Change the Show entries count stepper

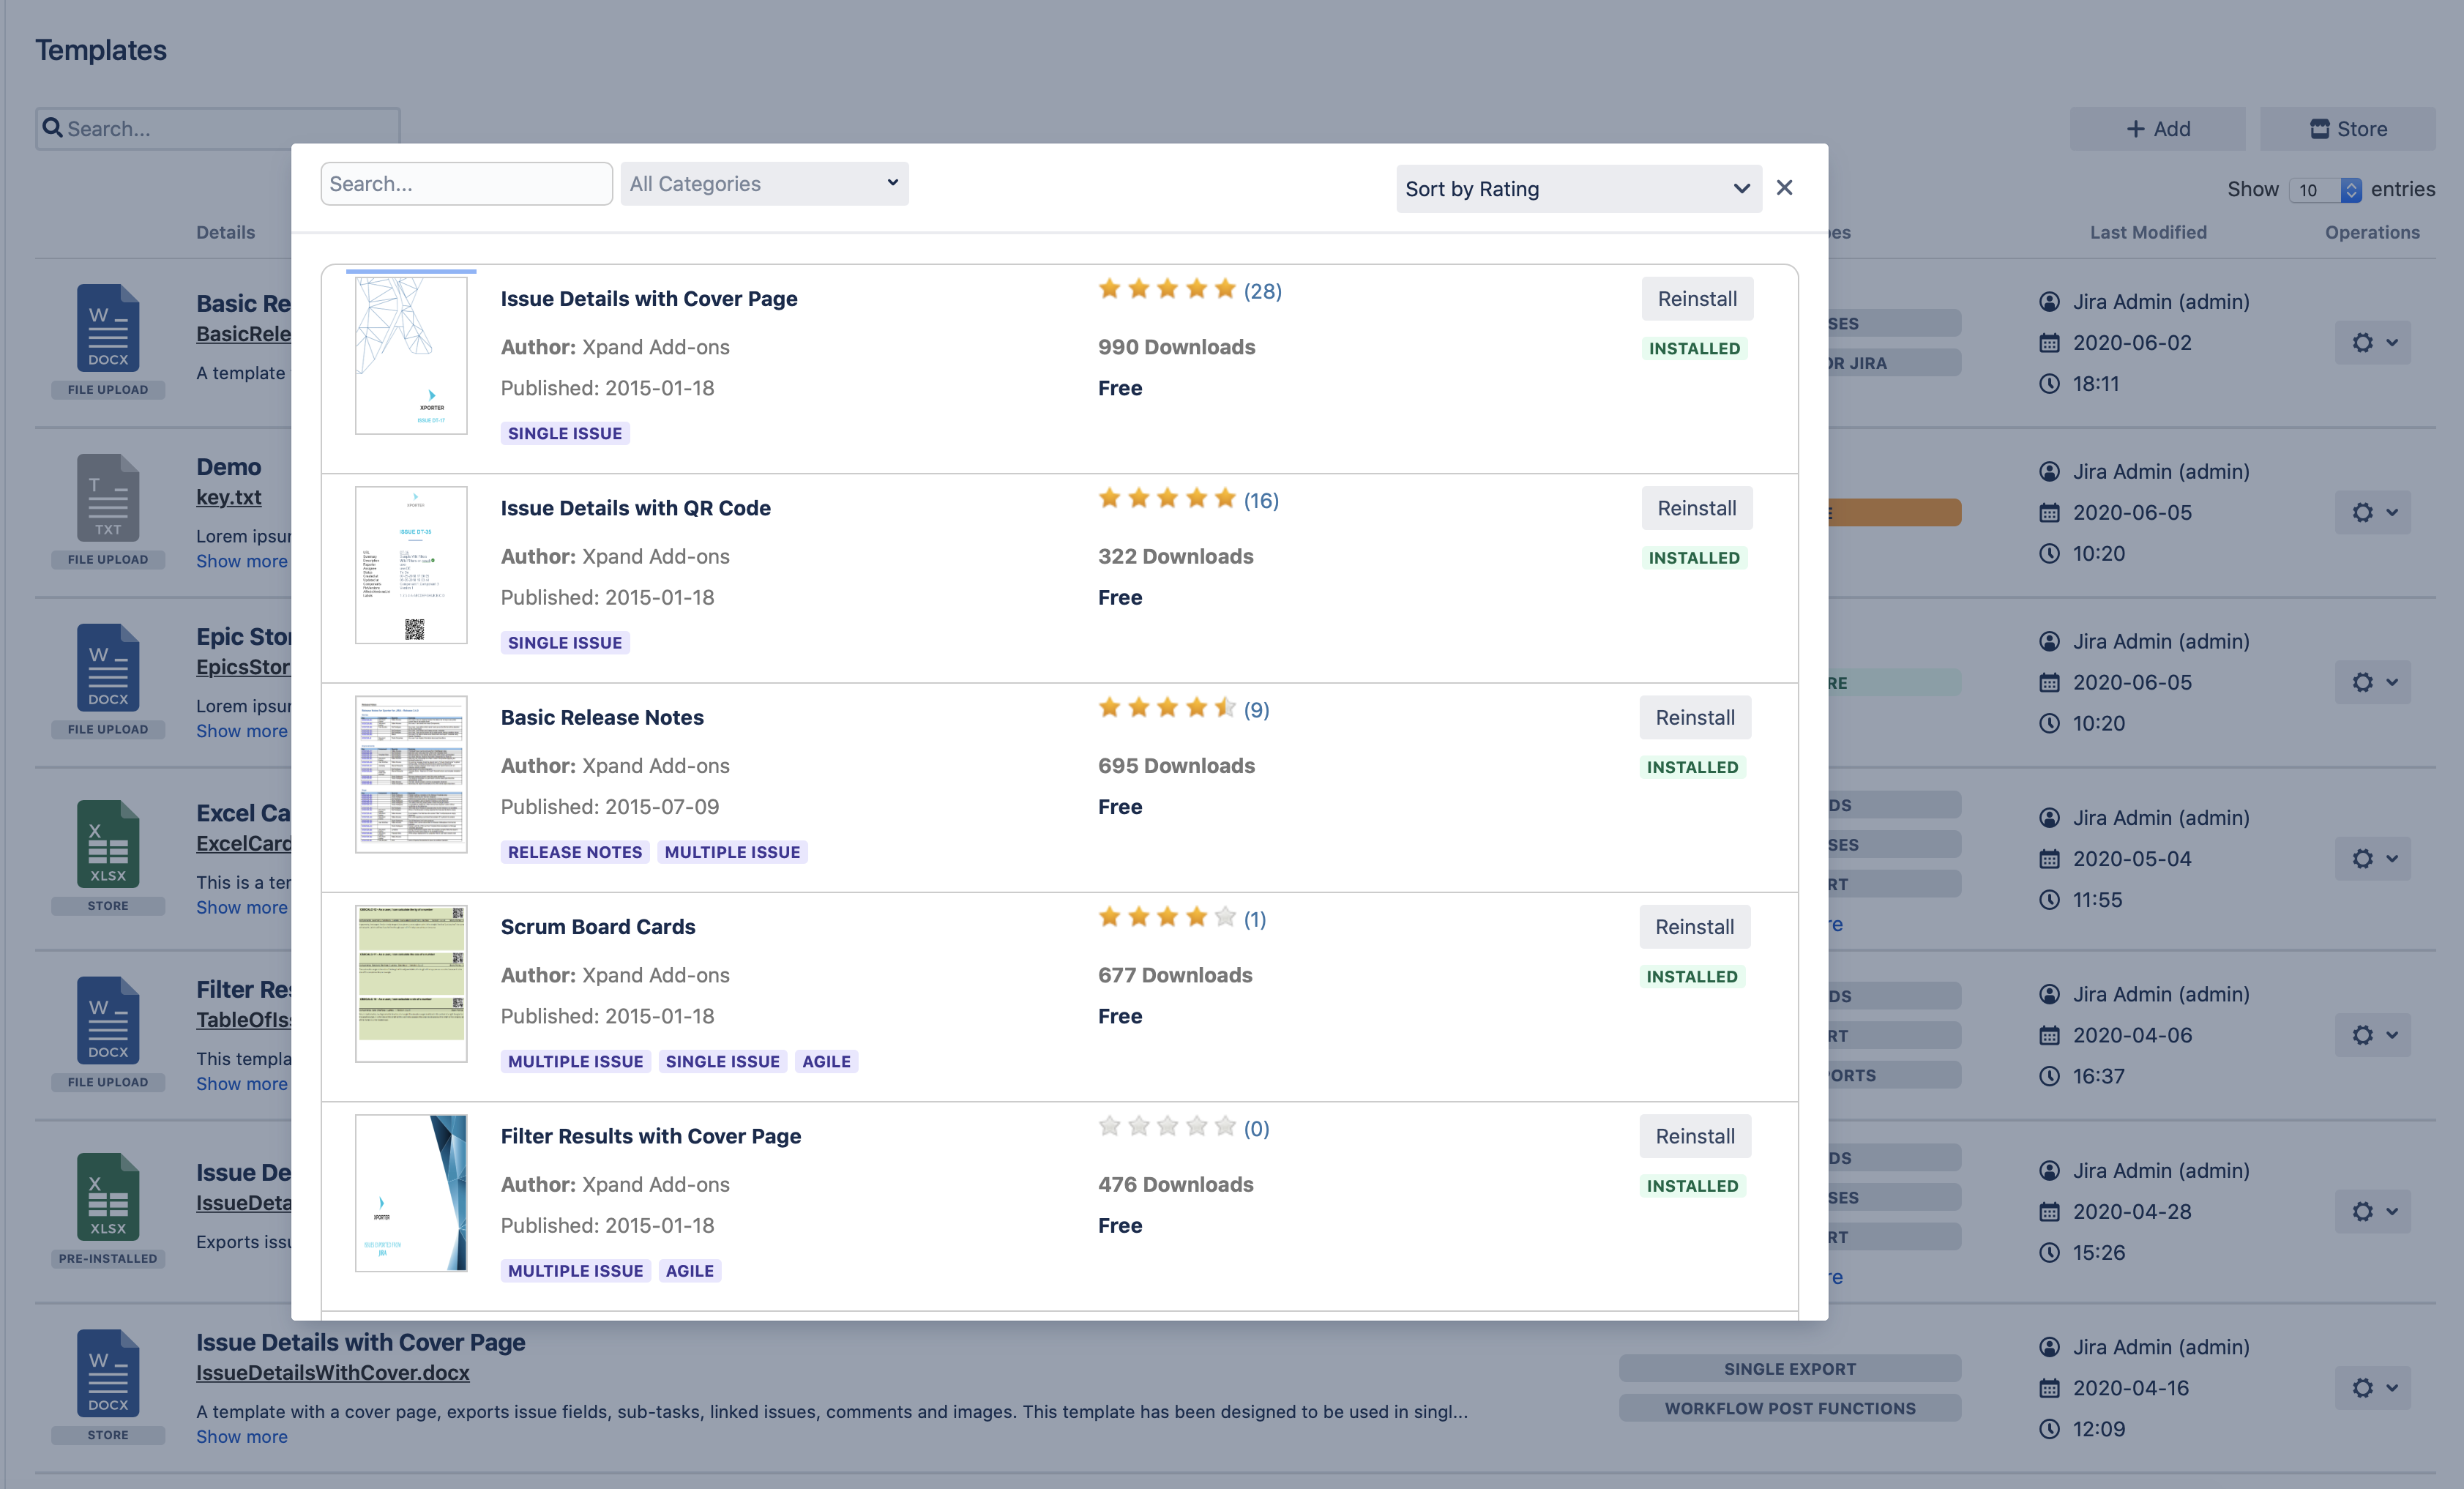2350,190
